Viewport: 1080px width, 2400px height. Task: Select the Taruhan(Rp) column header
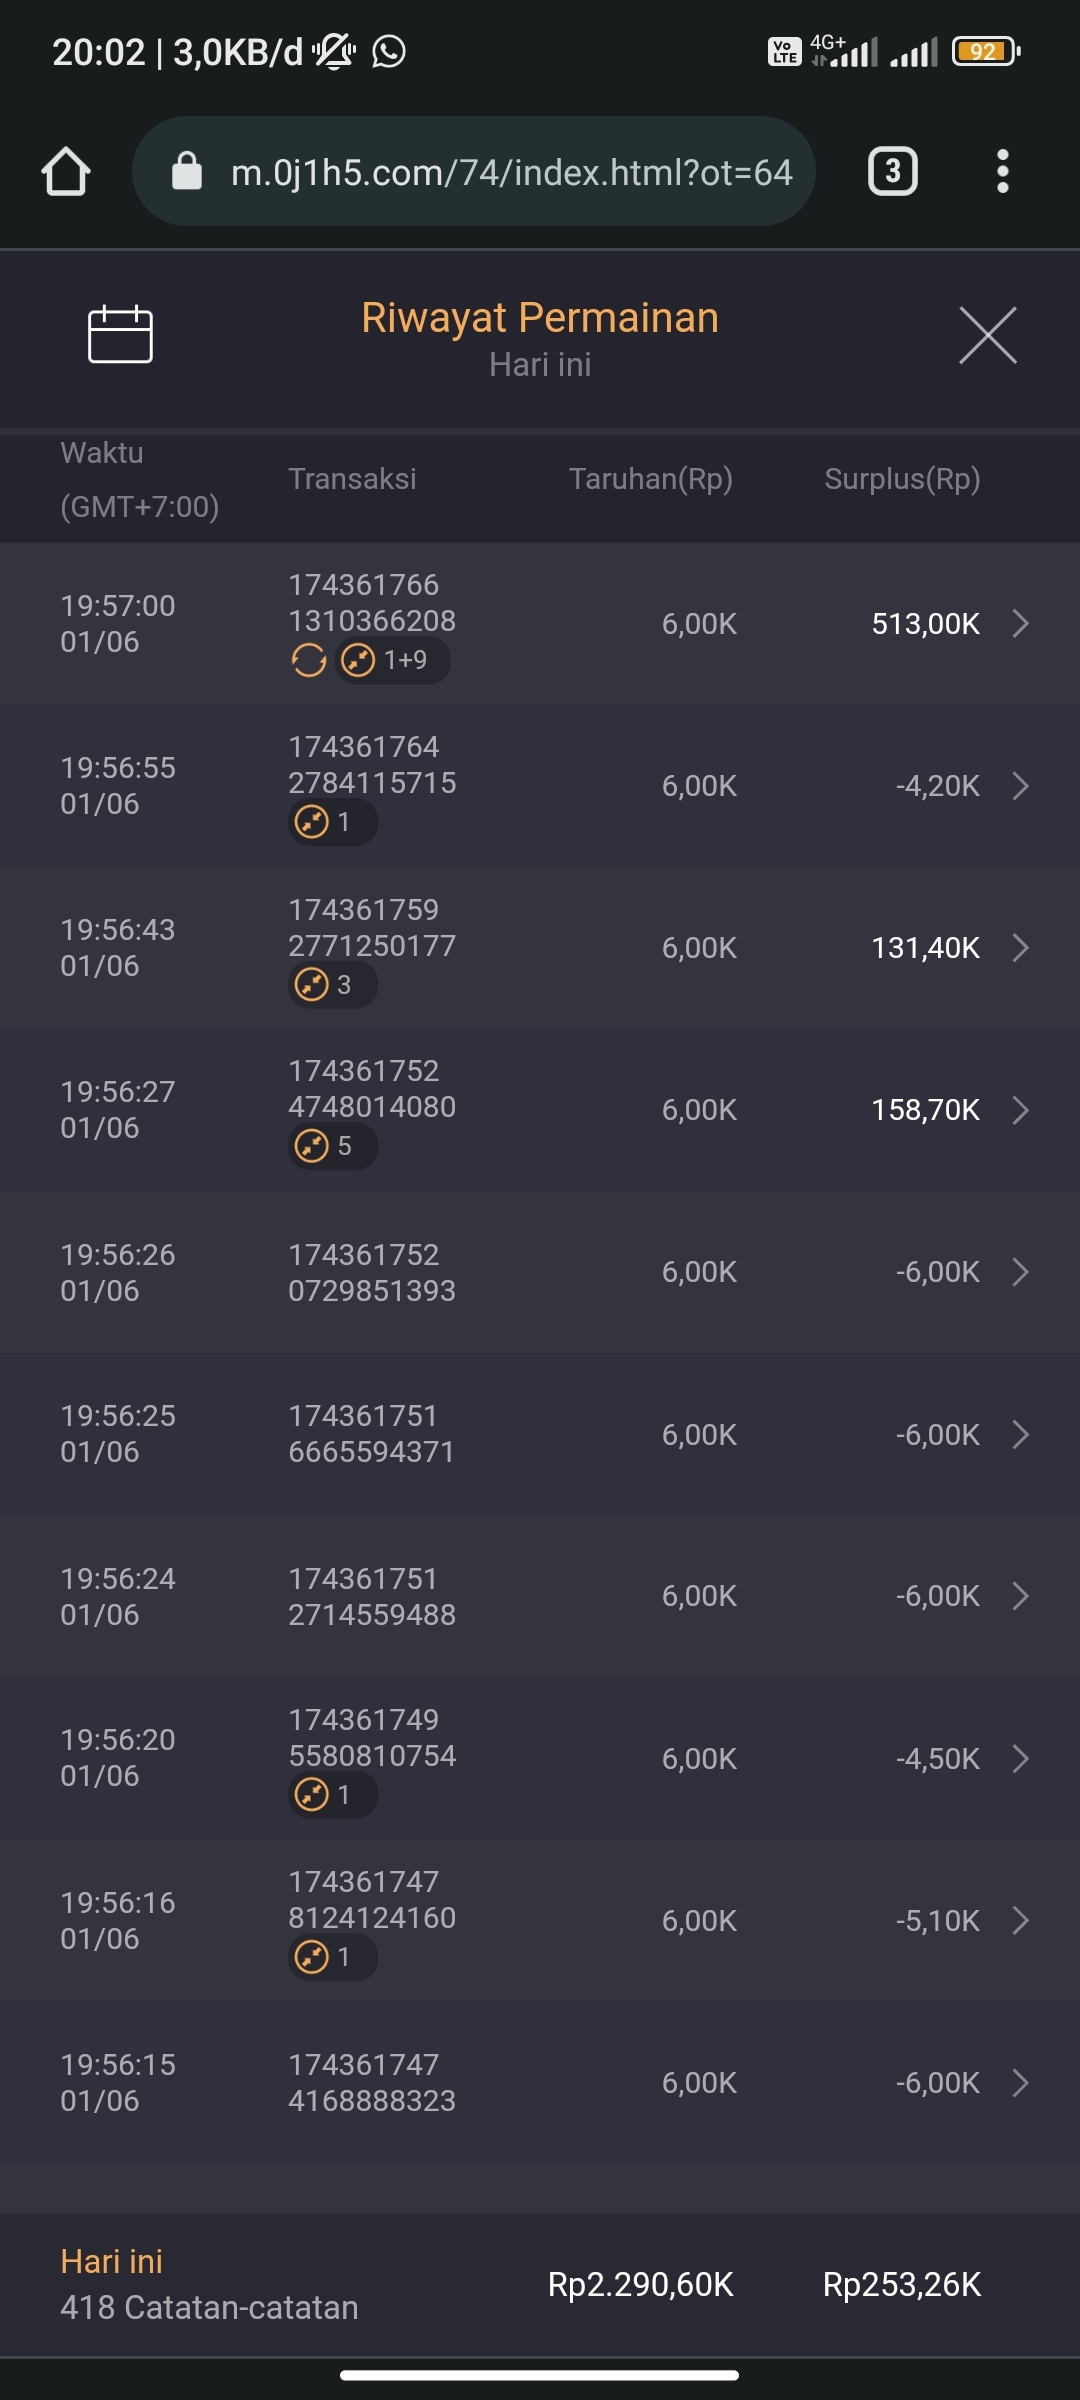click(x=650, y=479)
